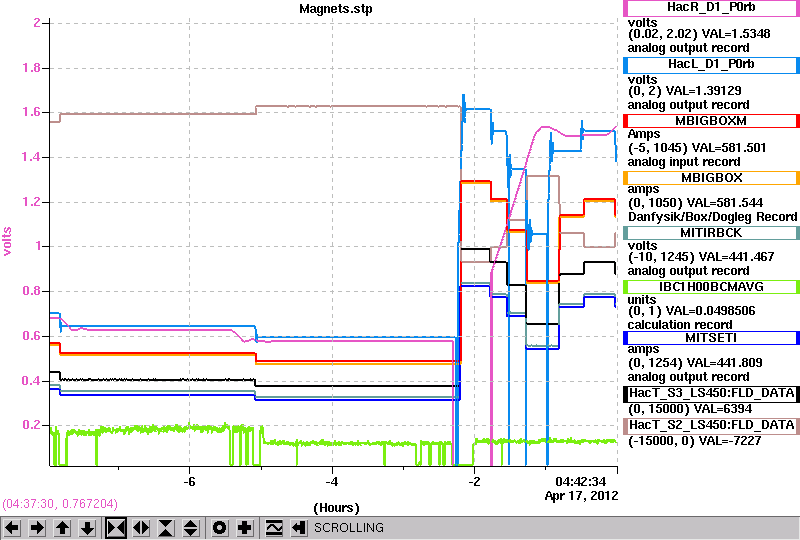
Task: Click the 'Apr 17, 2012' date label
Action: click(x=582, y=496)
